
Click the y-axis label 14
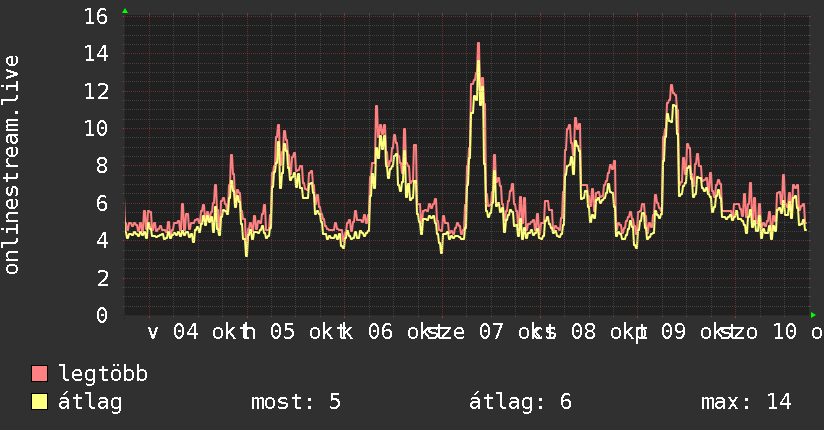tap(96, 54)
